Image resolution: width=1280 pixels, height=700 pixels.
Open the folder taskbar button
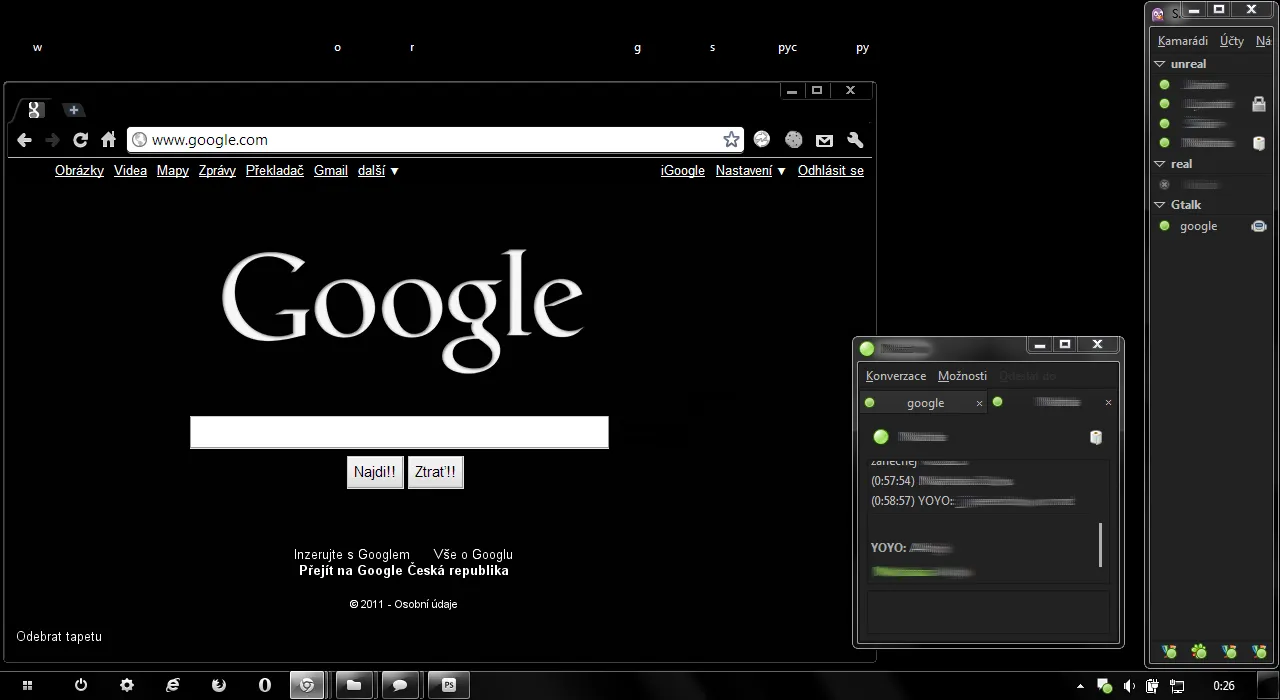[354, 685]
